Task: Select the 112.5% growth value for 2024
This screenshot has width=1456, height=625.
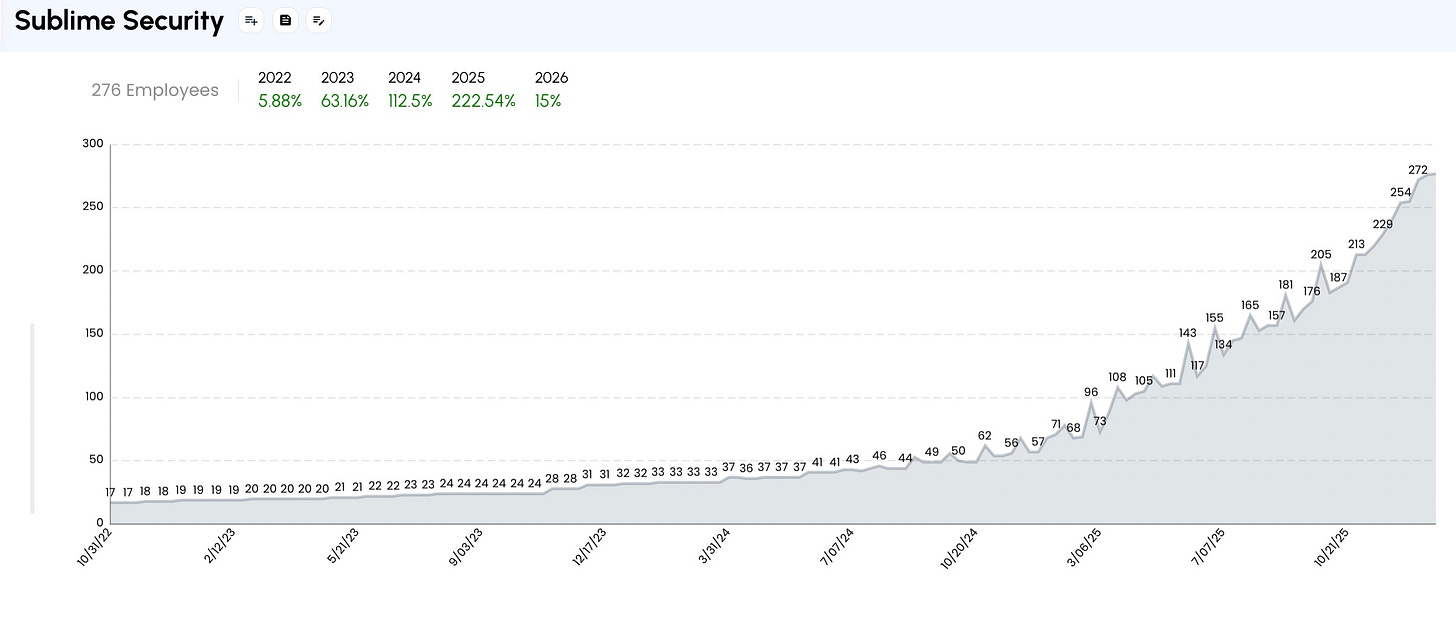Action: point(410,101)
